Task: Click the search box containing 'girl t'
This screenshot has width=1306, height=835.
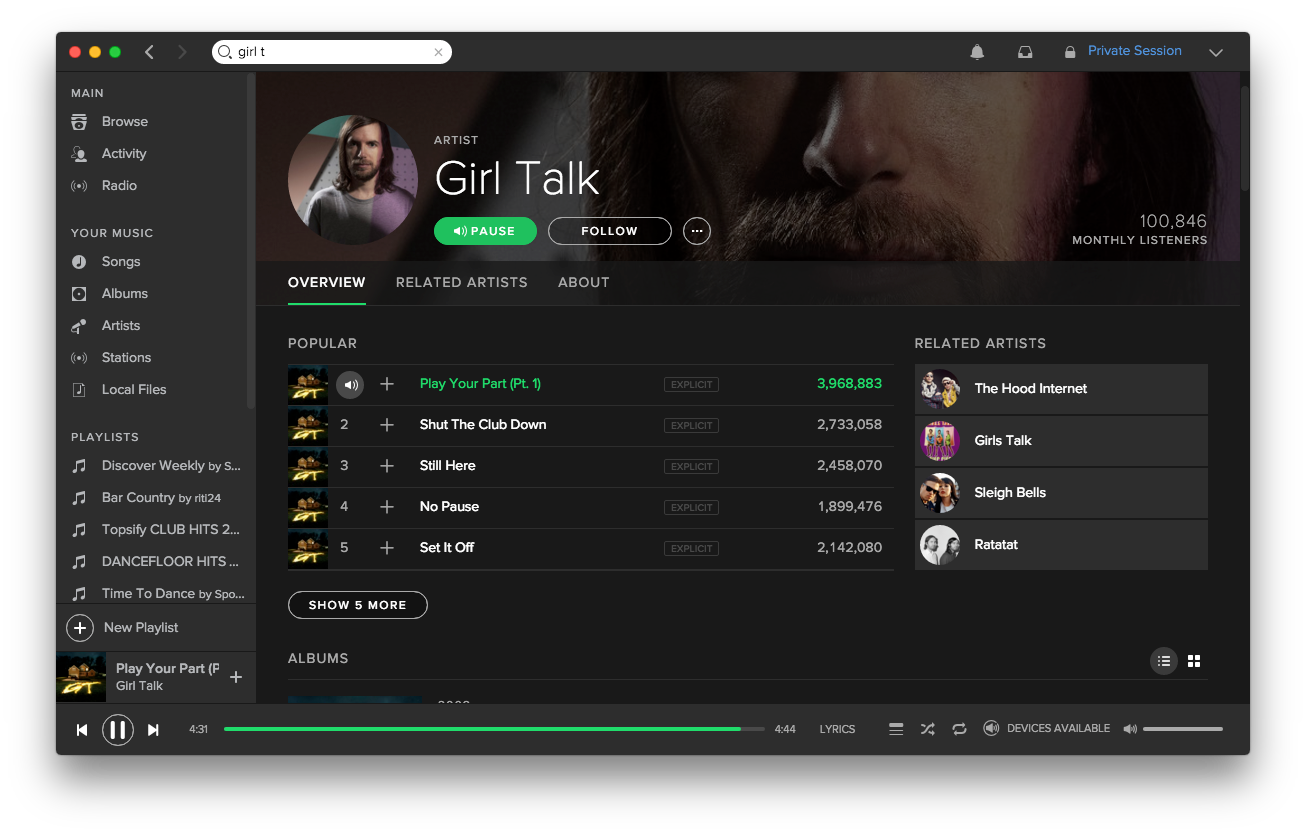Action: click(x=332, y=52)
